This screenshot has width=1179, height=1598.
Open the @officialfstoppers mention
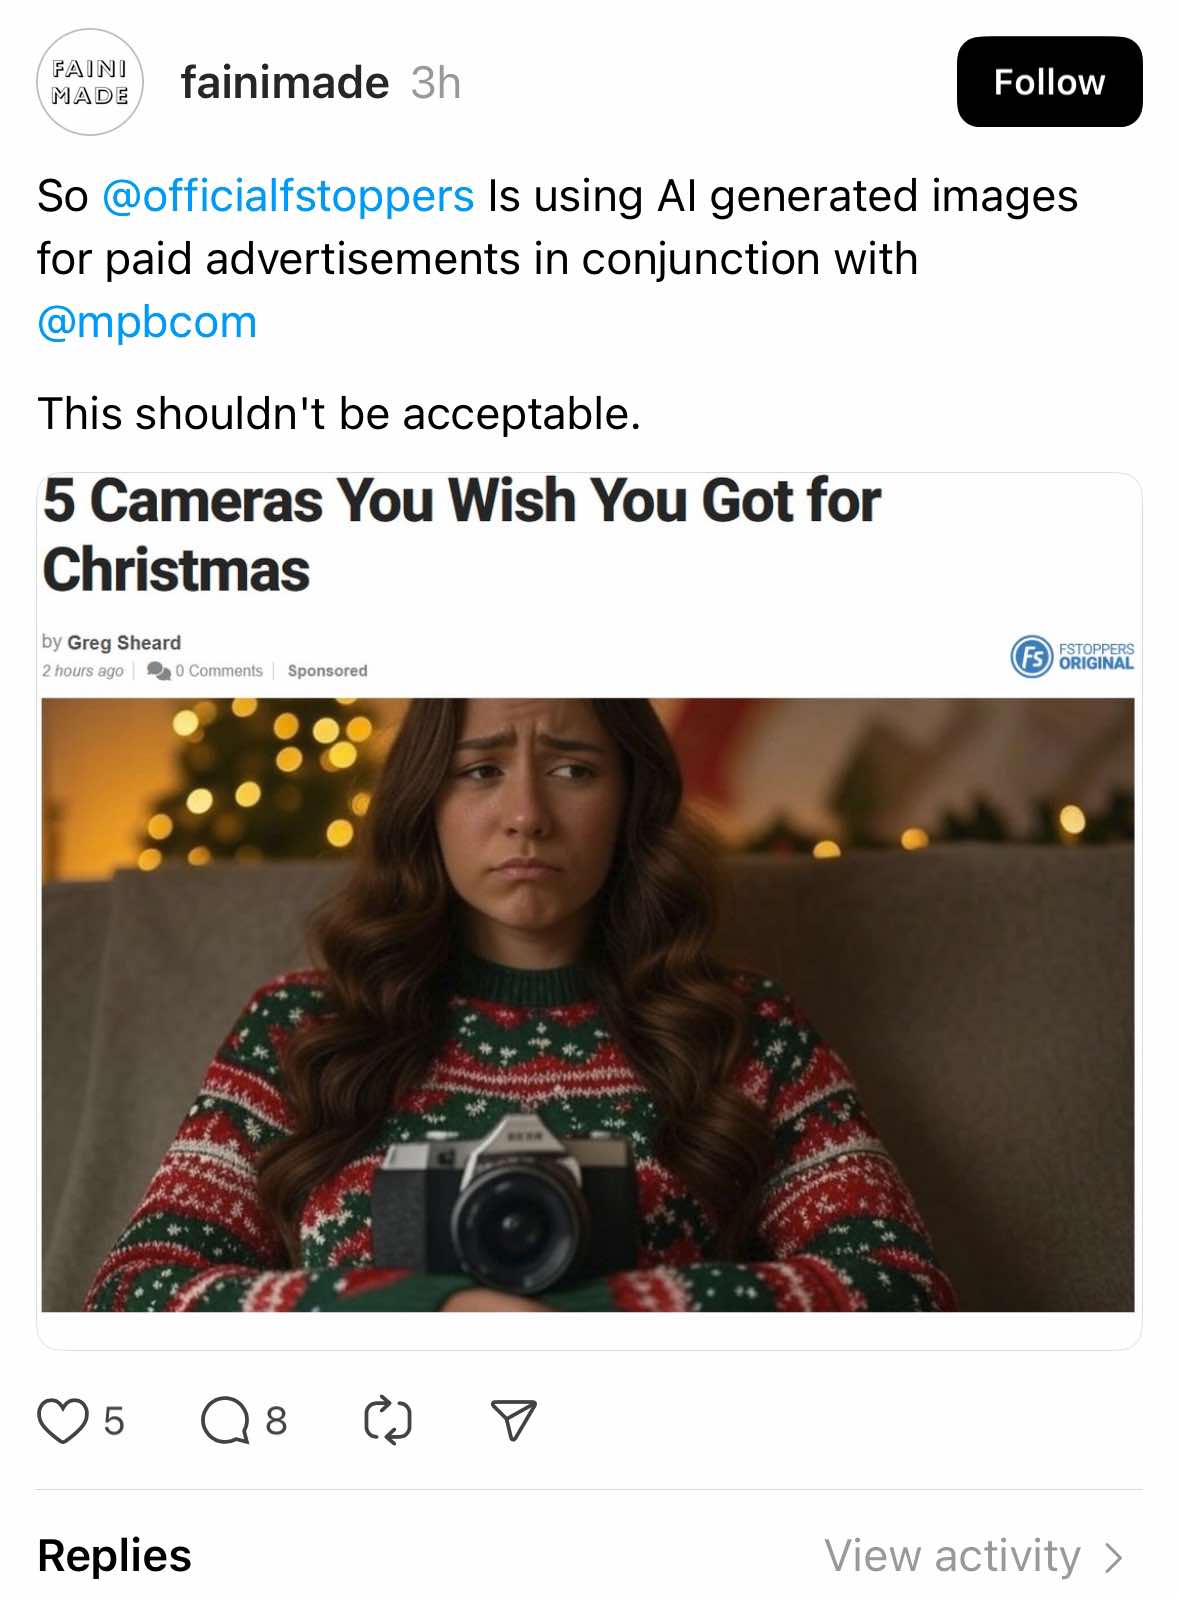tap(288, 196)
